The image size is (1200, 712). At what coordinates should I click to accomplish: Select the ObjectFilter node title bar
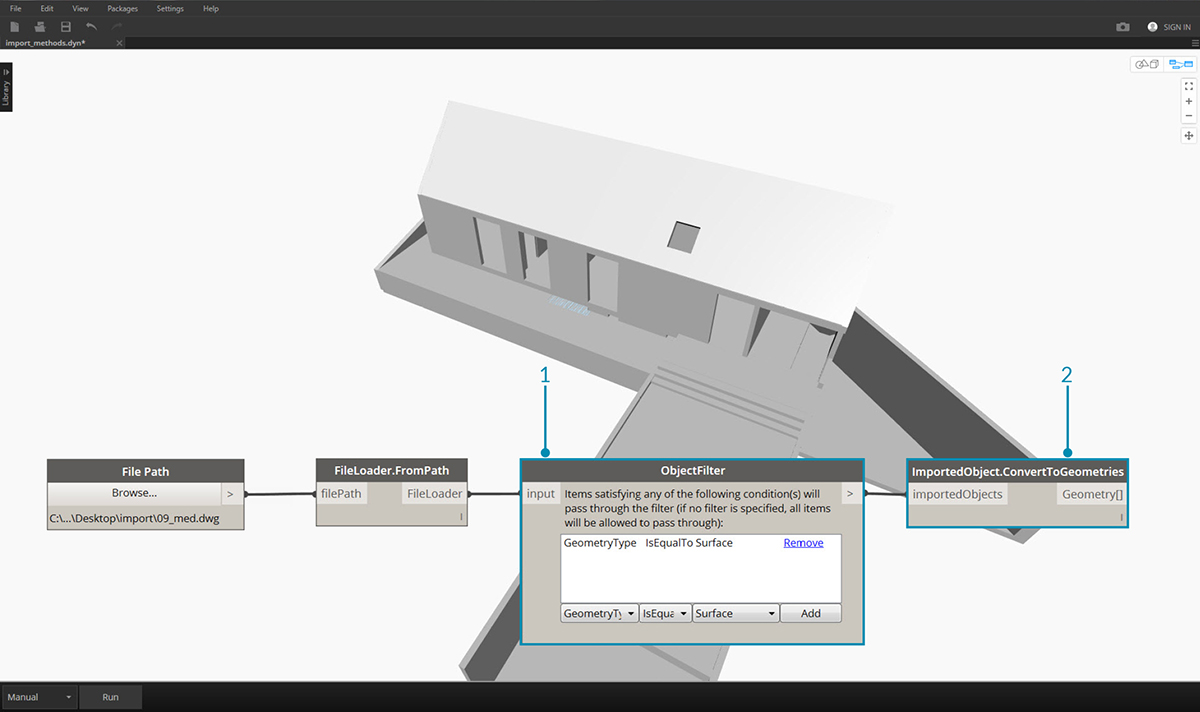tap(693, 471)
